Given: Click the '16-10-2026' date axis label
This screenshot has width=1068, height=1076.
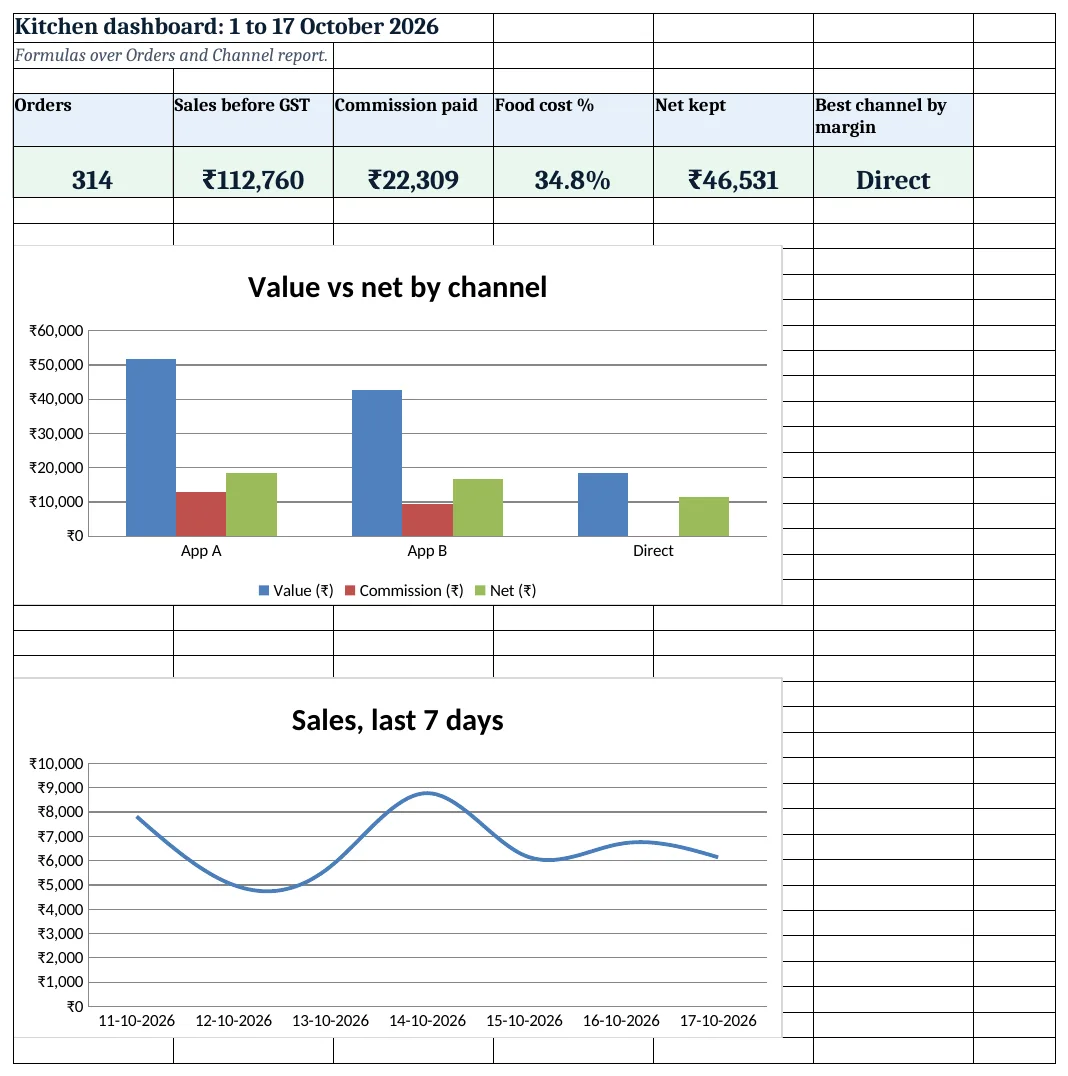Looking at the screenshot, I should pos(621,1021).
